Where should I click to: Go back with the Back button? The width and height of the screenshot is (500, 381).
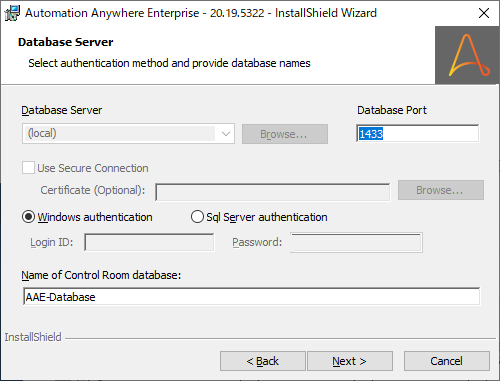[x=263, y=361]
